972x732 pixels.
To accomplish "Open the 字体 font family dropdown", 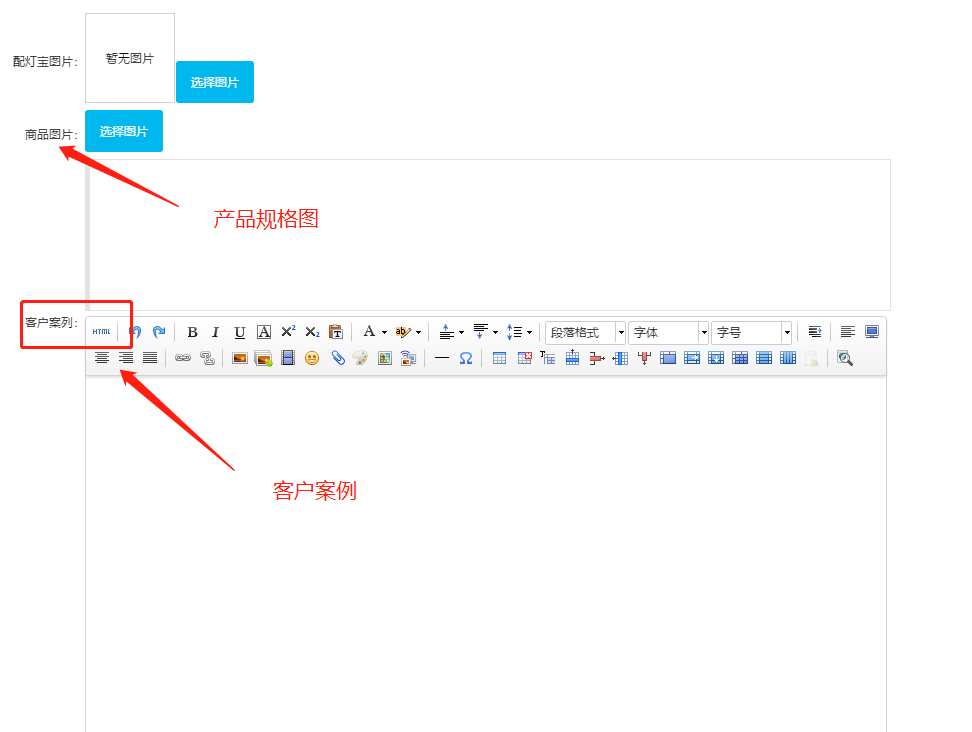I will click(668, 333).
